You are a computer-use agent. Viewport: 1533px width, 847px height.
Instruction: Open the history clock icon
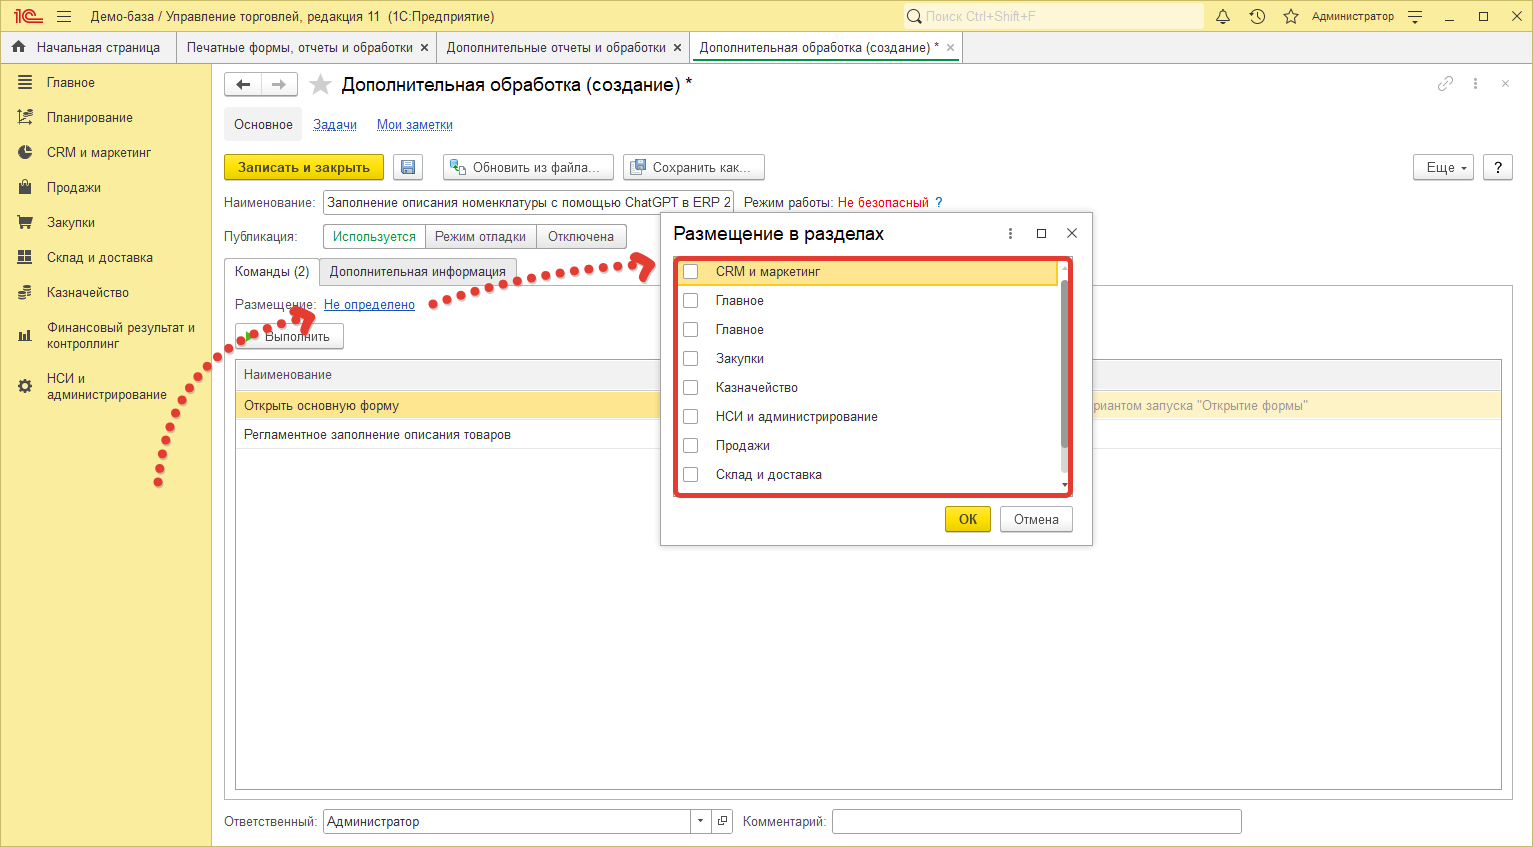point(1257,16)
